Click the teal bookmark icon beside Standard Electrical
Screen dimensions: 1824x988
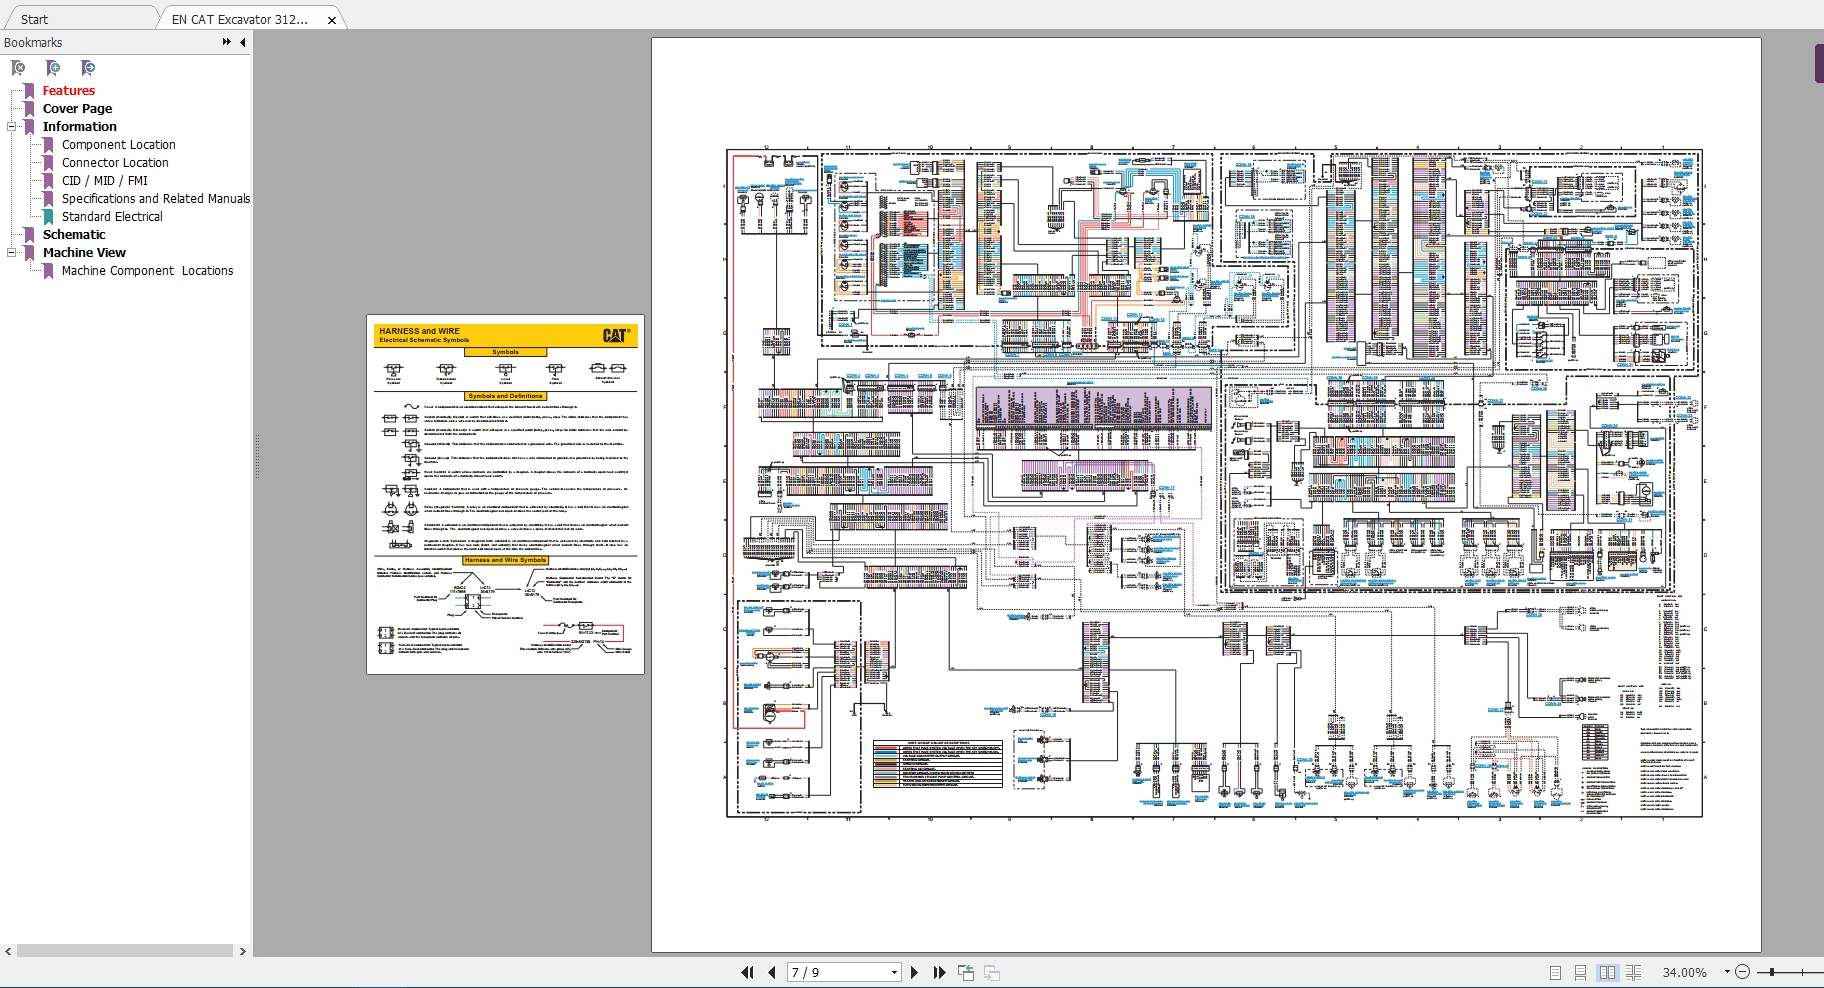click(x=48, y=217)
